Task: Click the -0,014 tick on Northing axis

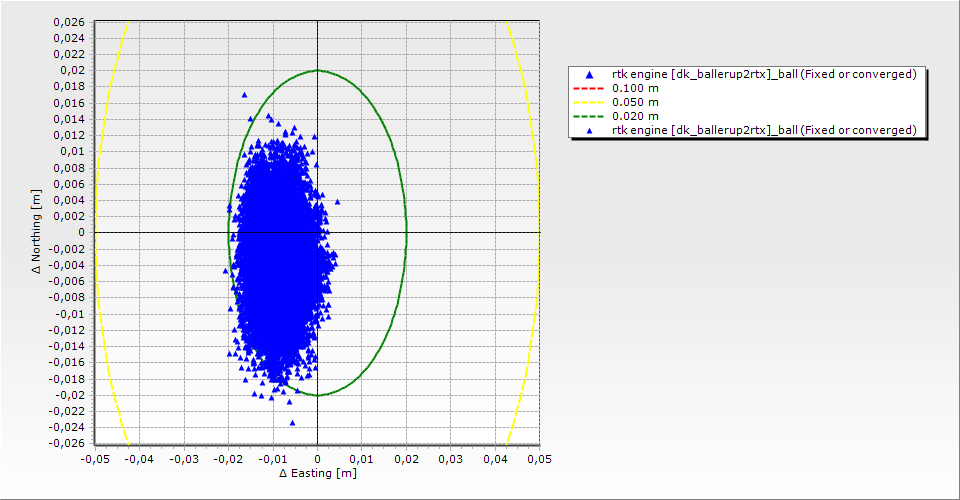Action: [x=67, y=346]
